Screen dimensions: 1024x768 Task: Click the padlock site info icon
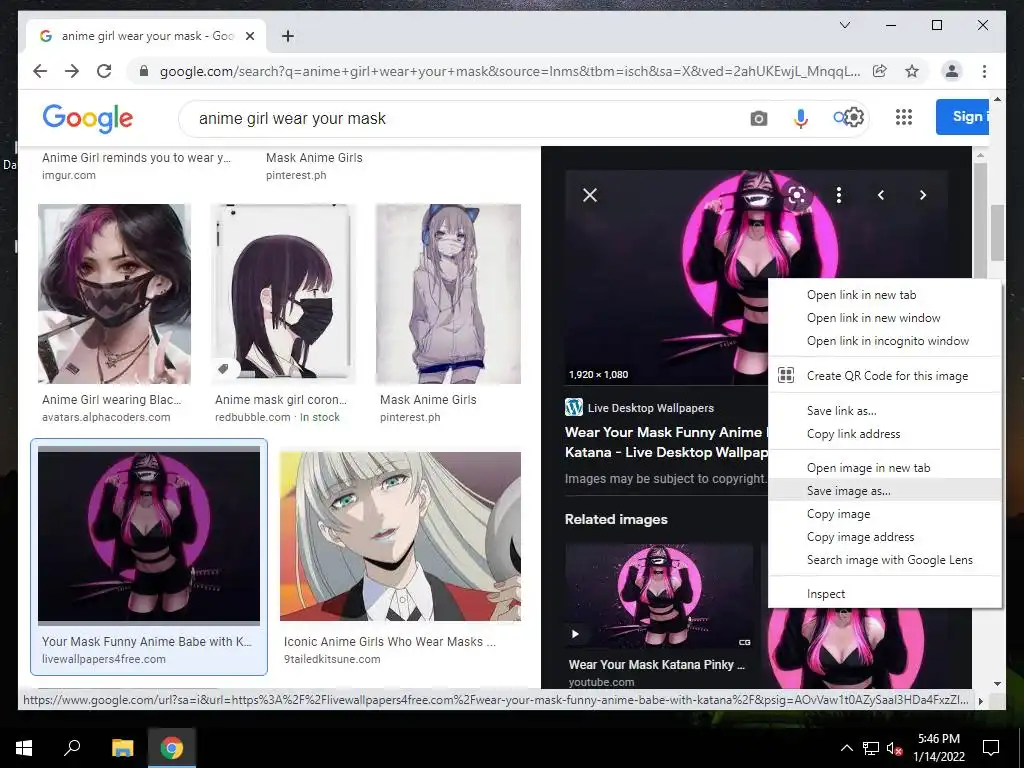144,71
